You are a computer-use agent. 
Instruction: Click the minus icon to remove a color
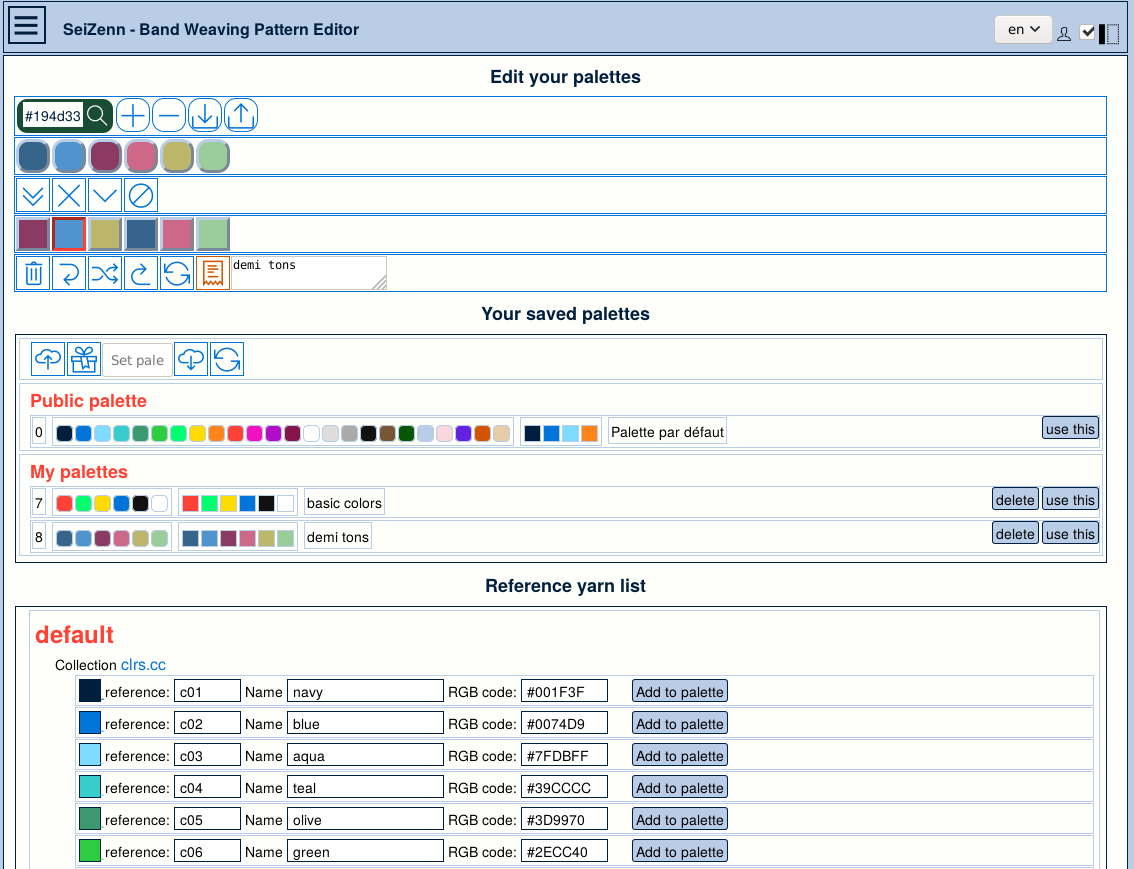[x=169, y=115]
